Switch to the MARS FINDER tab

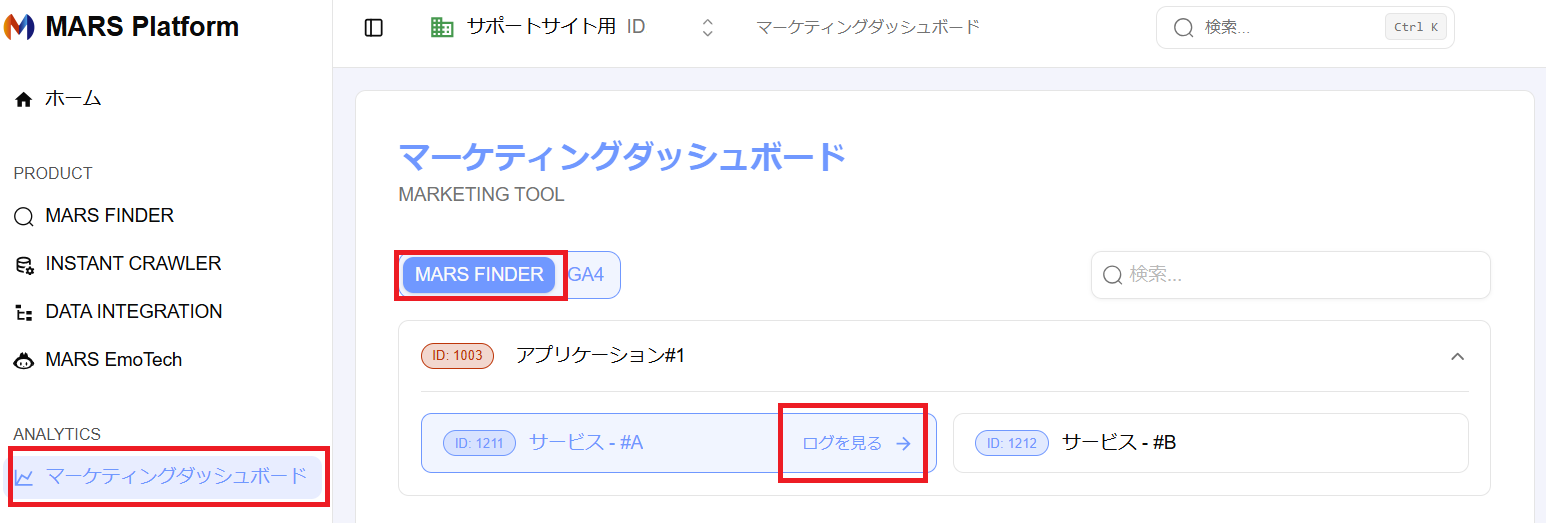[479, 275]
